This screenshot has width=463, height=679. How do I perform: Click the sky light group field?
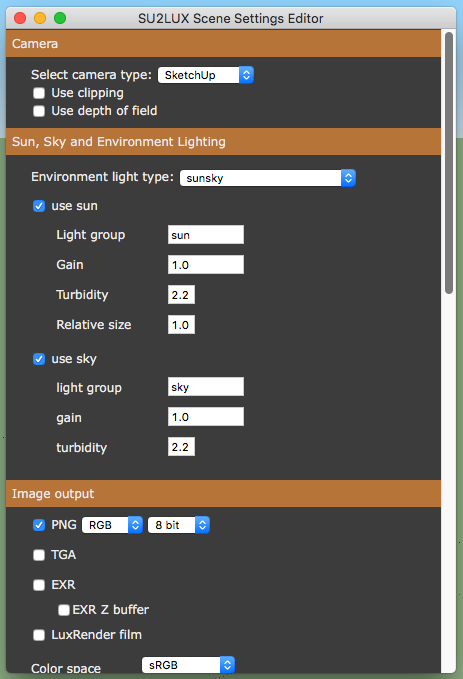(x=206, y=387)
